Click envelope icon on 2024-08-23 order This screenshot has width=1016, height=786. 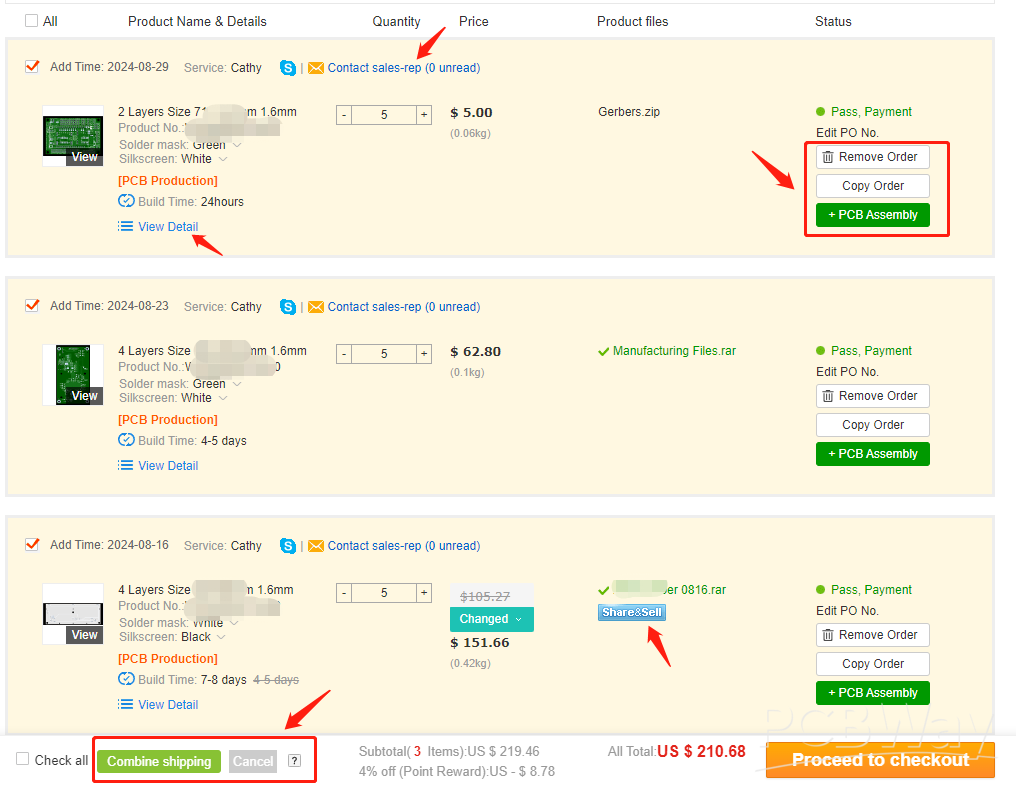pos(316,307)
